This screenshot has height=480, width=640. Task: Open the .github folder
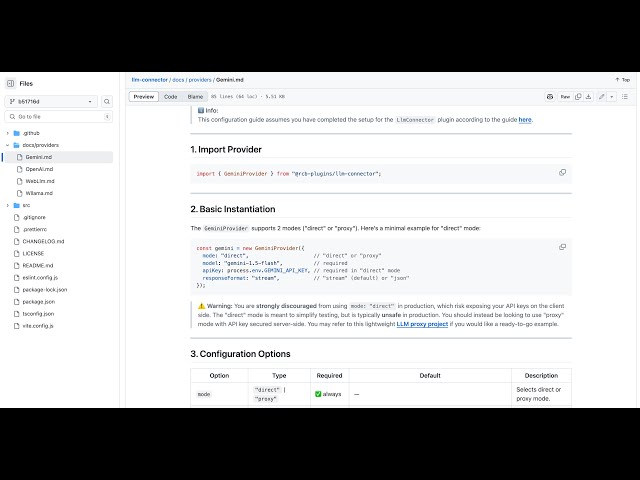coord(31,133)
